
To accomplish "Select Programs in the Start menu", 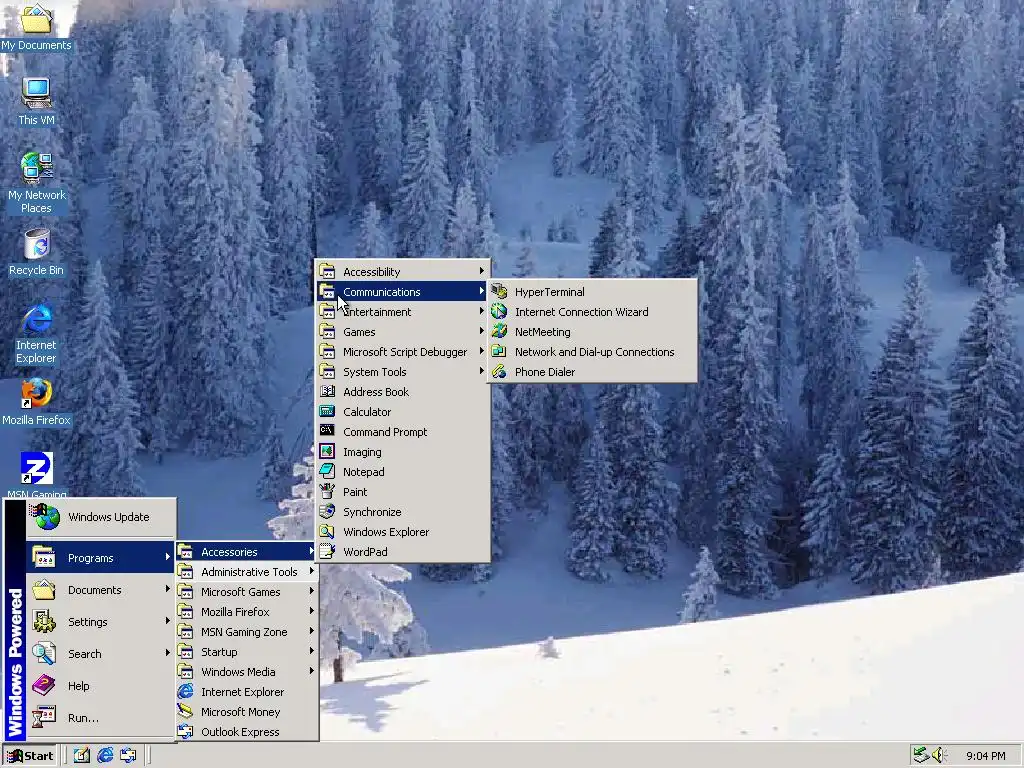I will click(x=101, y=557).
